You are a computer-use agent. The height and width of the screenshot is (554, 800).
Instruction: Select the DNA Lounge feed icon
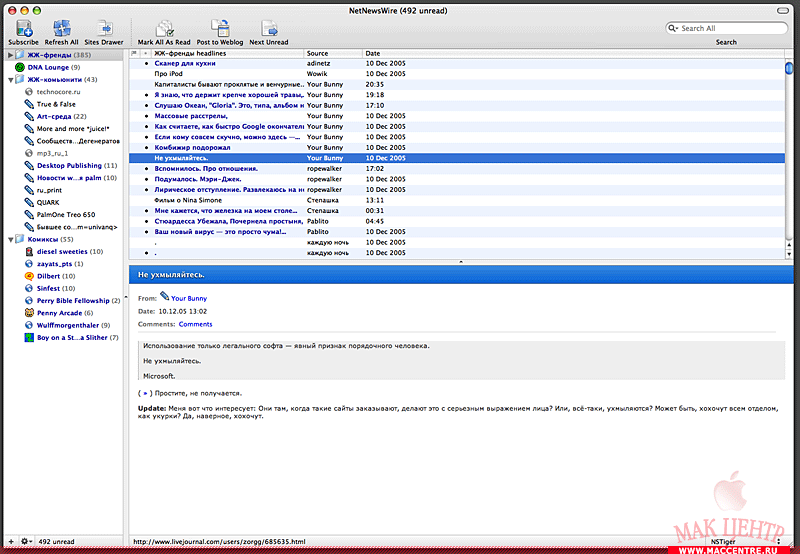[x=20, y=67]
